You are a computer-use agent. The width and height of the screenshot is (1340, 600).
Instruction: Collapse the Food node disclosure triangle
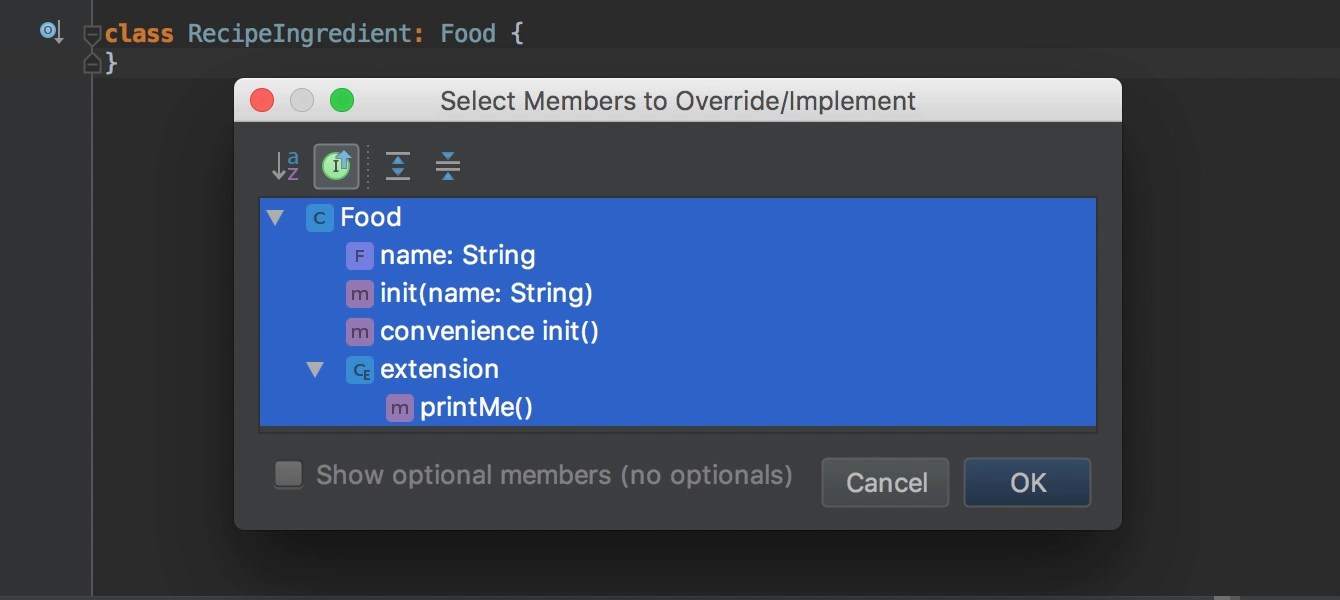(275, 217)
